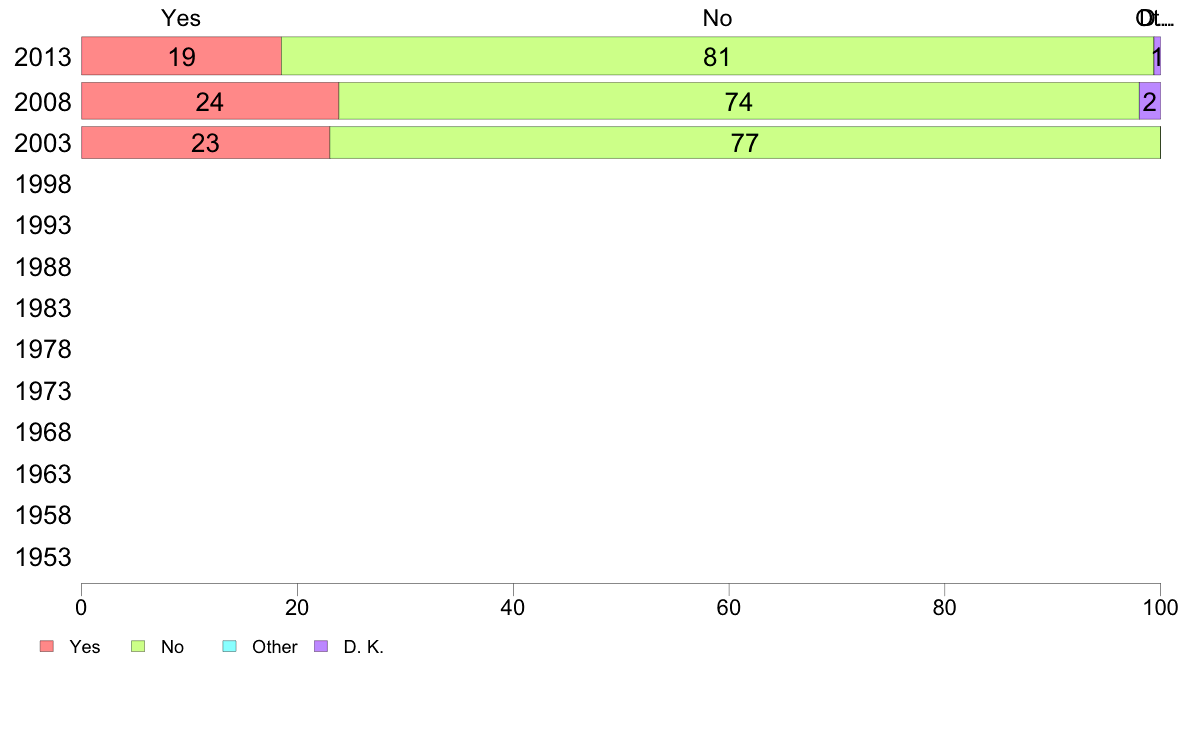Click the 2008 red segment labeled 24
The height and width of the screenshot is (736, 1188).
tap(210, 101)
